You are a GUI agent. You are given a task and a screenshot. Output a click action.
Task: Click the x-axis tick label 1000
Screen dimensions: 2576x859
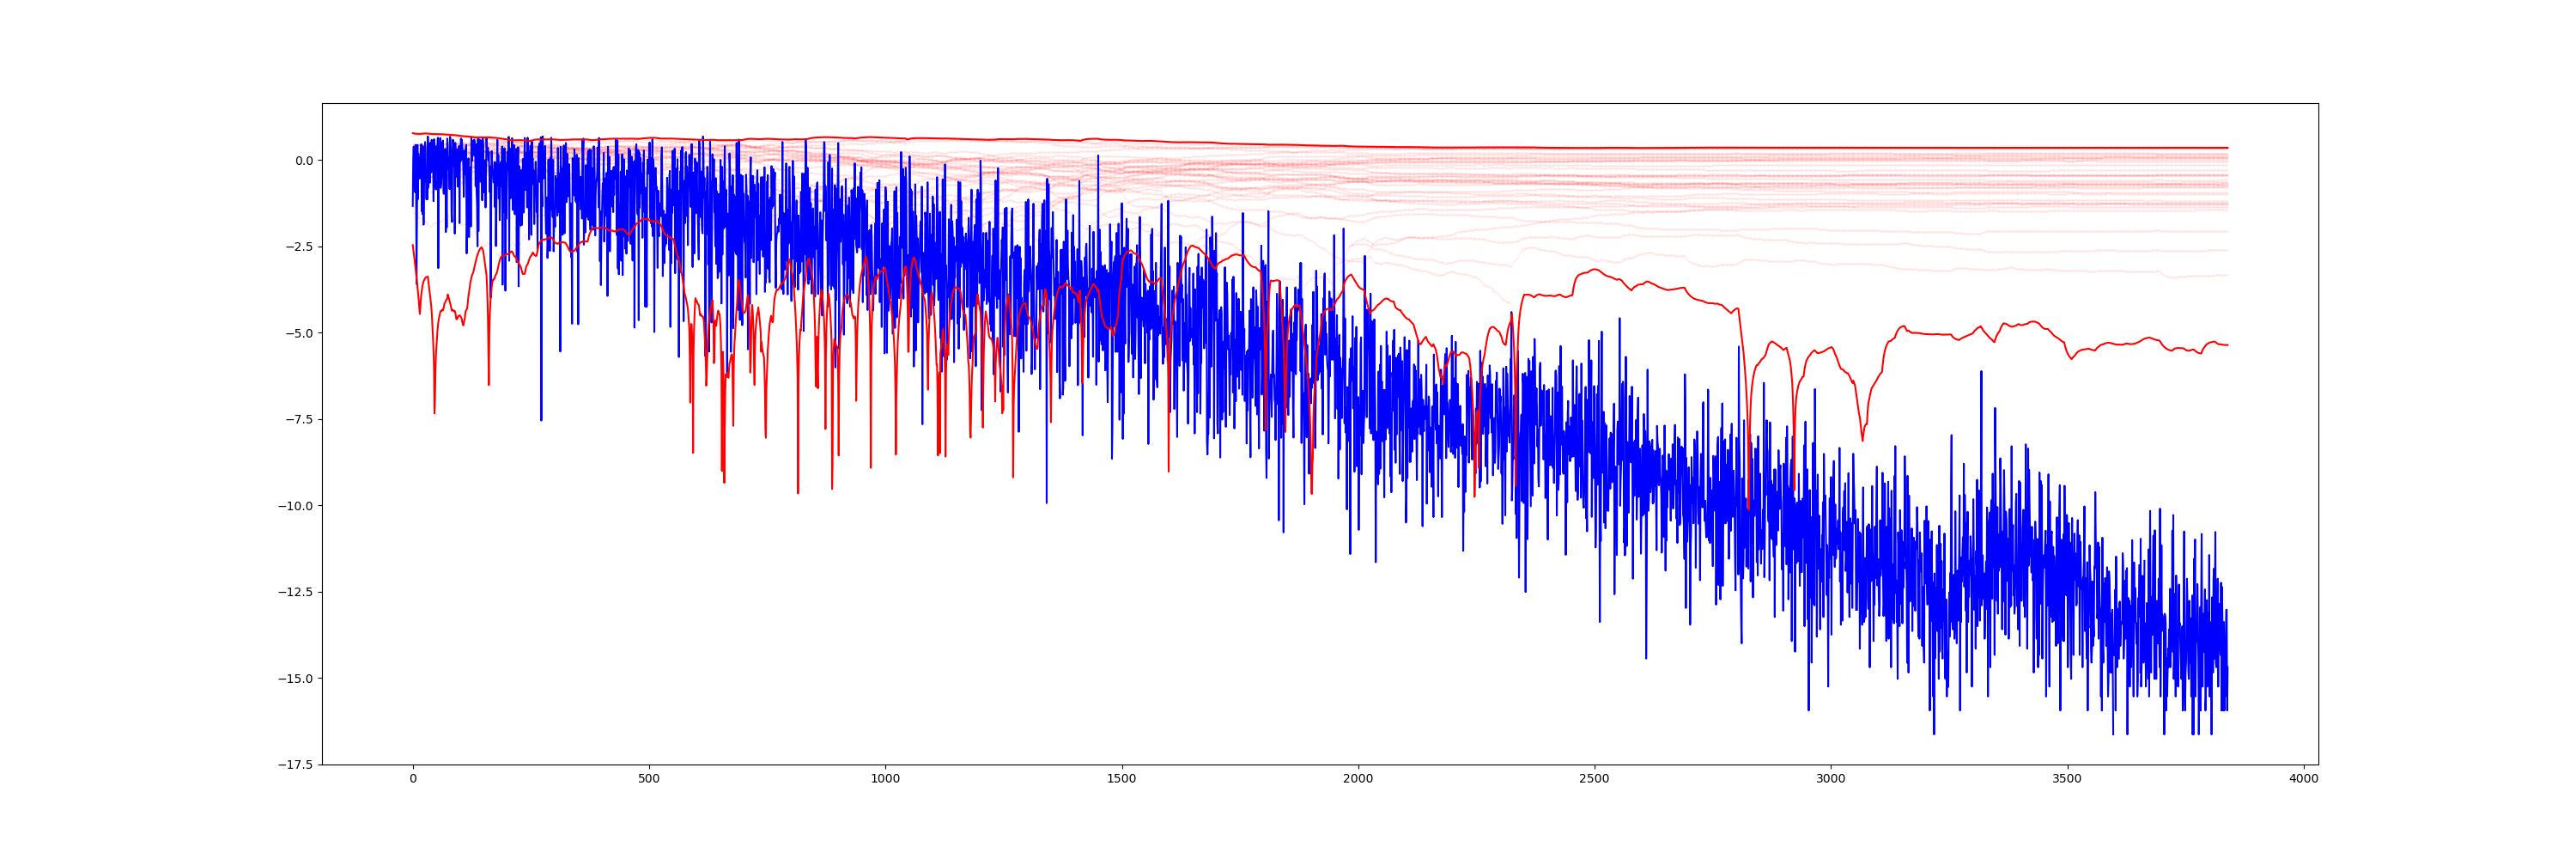885,779
